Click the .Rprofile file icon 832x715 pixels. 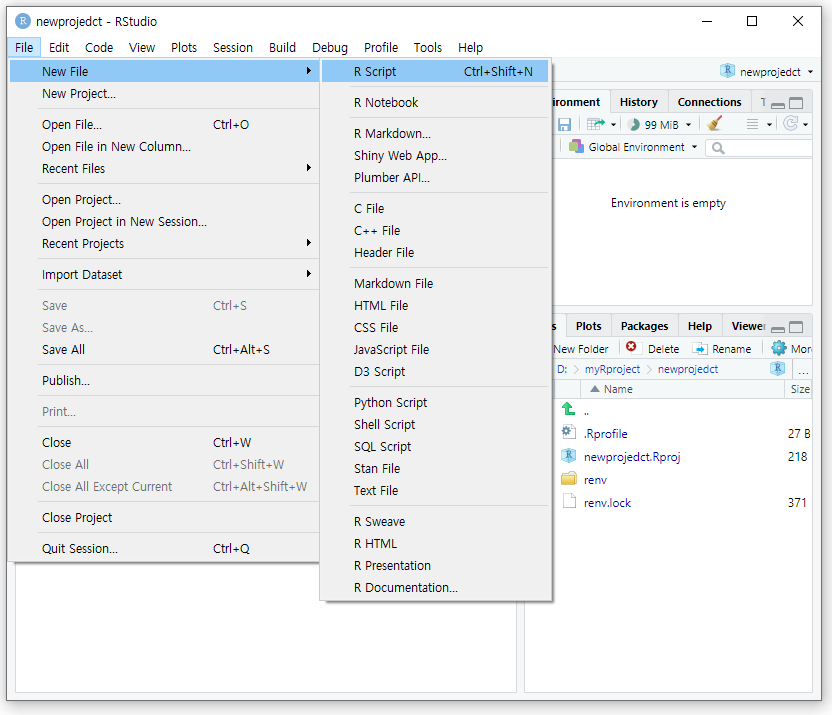[x=569, y=432]
